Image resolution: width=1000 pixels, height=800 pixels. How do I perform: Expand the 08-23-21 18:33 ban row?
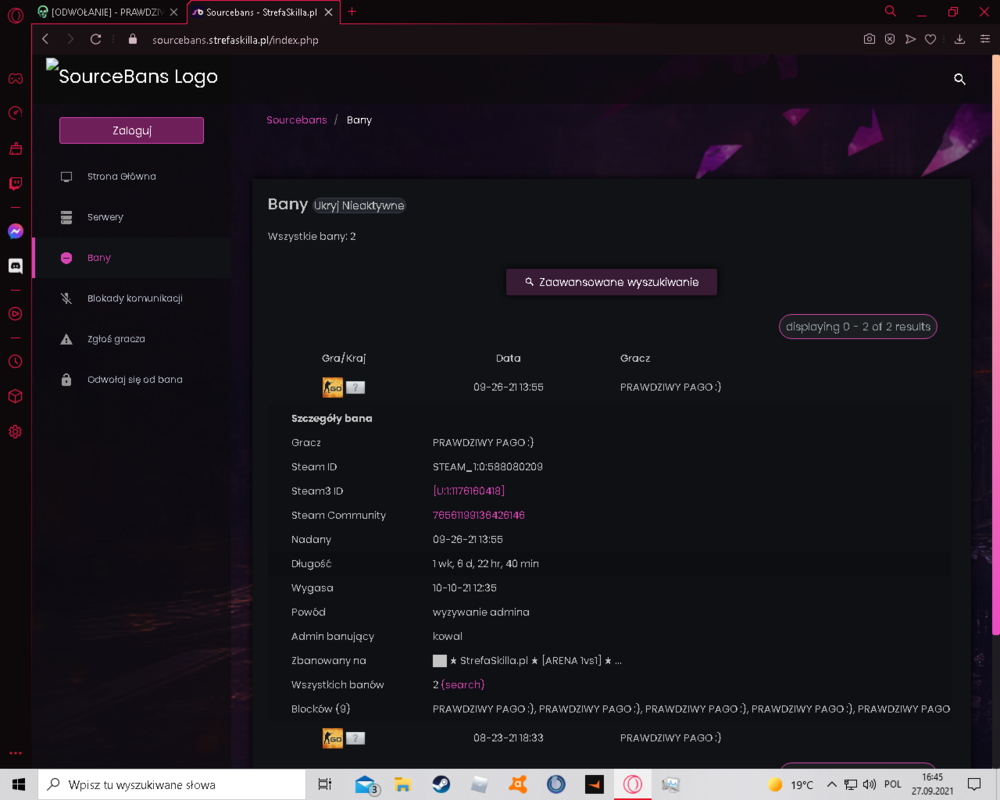pyautogui.click(x=609, y=738)
